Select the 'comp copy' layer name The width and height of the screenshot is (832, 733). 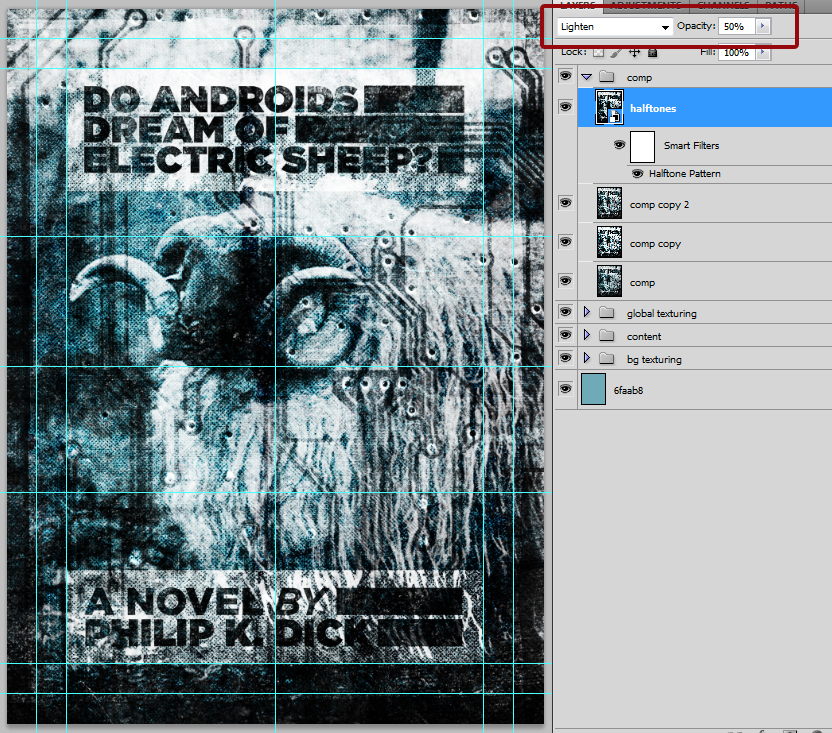pyautogui.click(x=655, y=244)
